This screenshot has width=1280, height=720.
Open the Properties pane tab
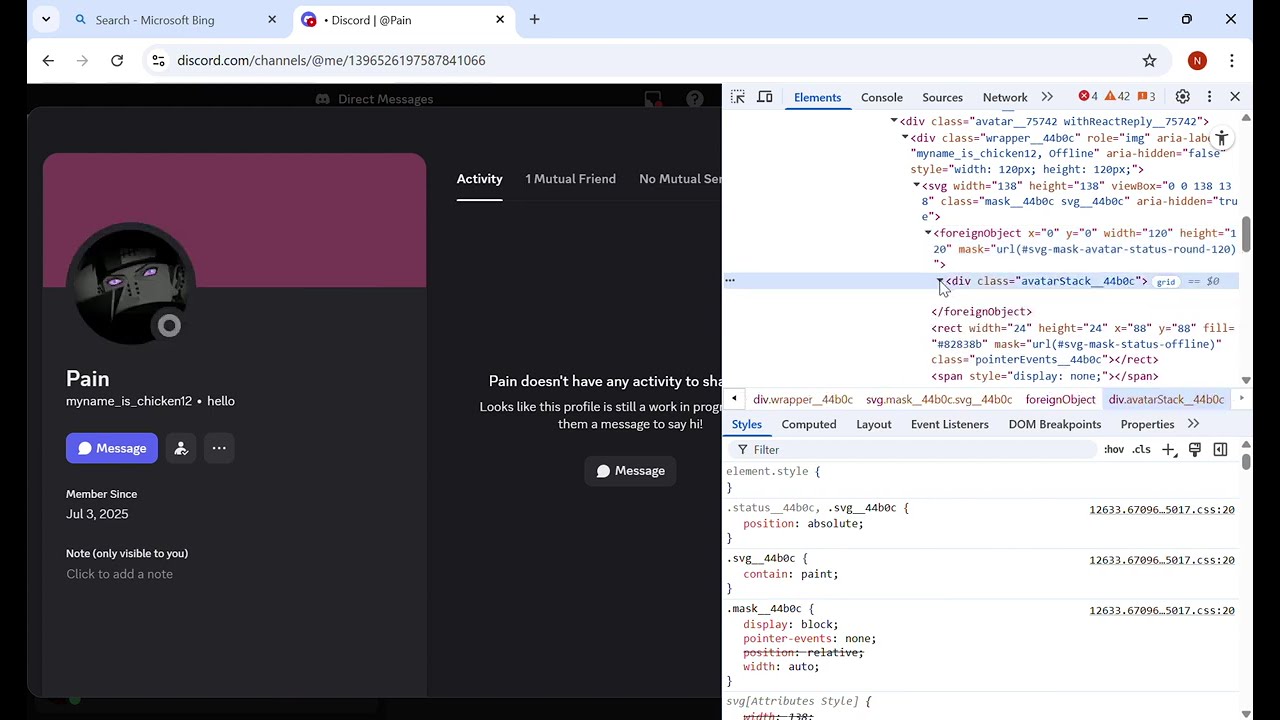[x=1147, y=424]
